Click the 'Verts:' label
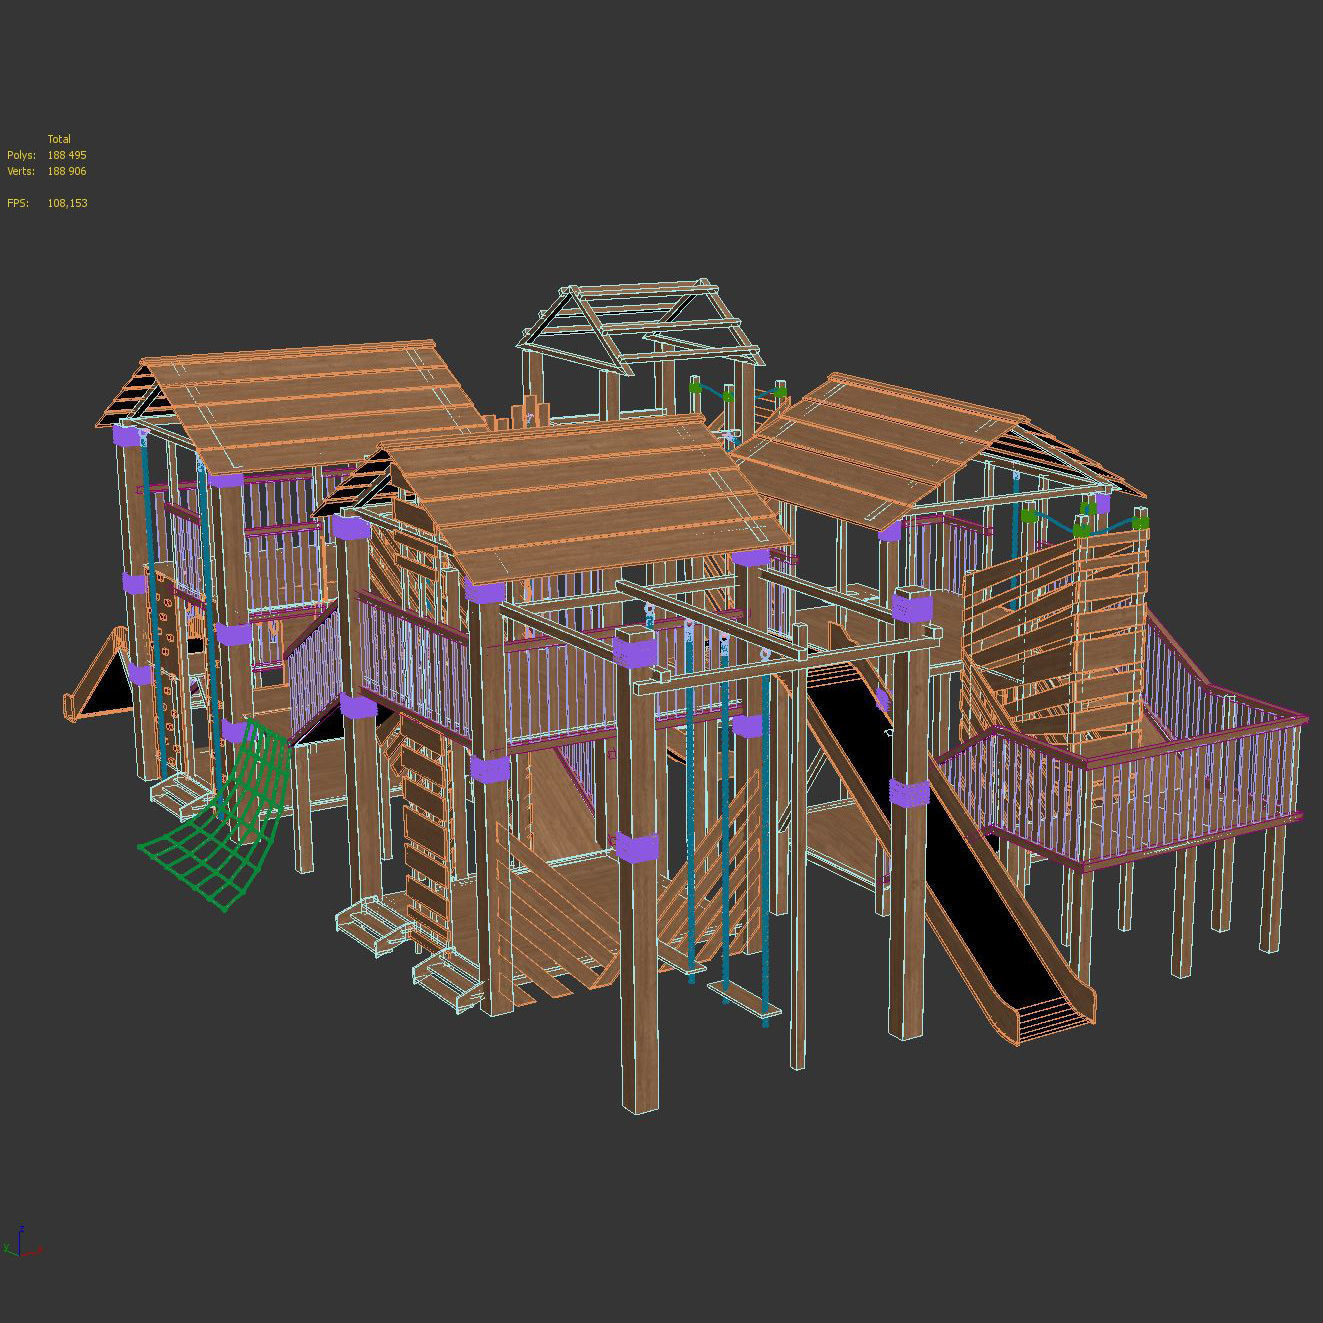 21,171
